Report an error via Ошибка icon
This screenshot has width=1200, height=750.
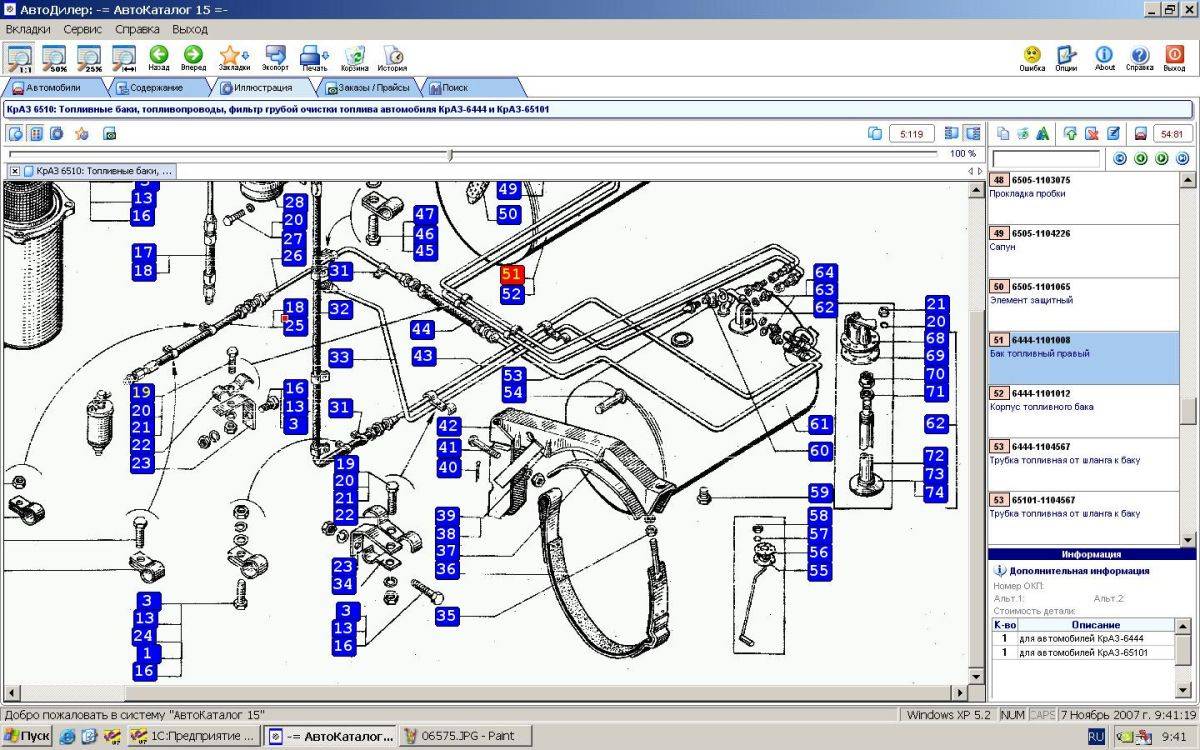[1032, 58]
